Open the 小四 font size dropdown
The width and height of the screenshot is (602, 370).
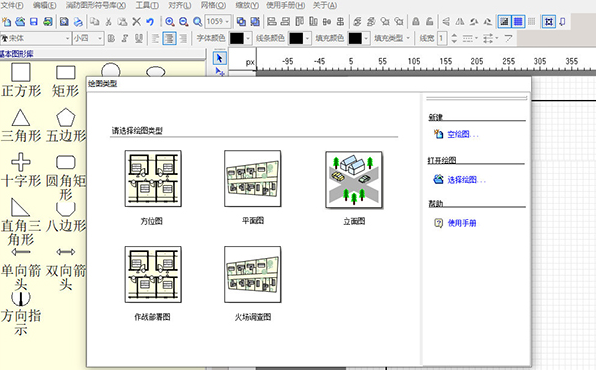pyautogui.click(x=88, y=38)
